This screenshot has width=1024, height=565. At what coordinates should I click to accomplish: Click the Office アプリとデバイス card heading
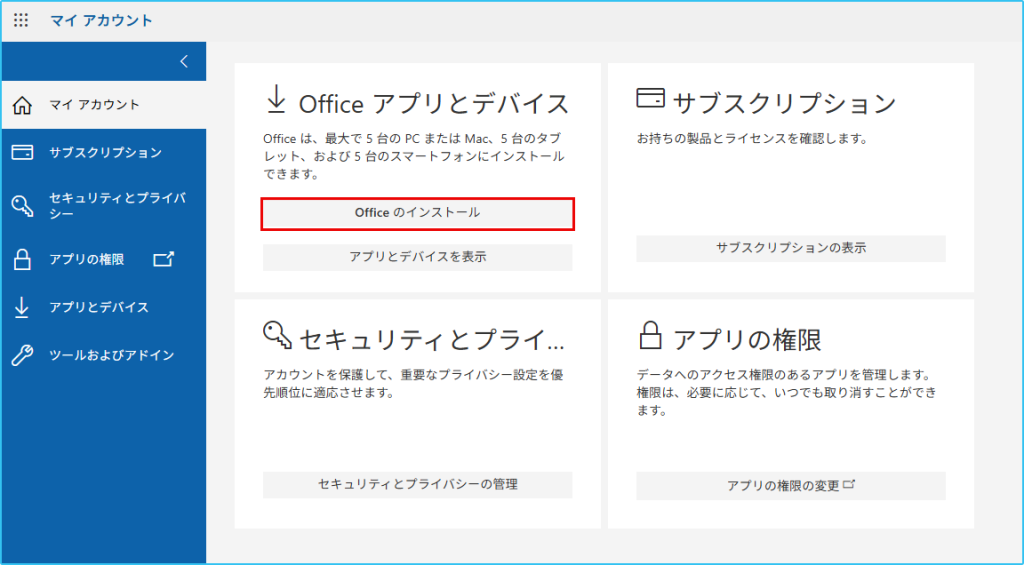434,105
